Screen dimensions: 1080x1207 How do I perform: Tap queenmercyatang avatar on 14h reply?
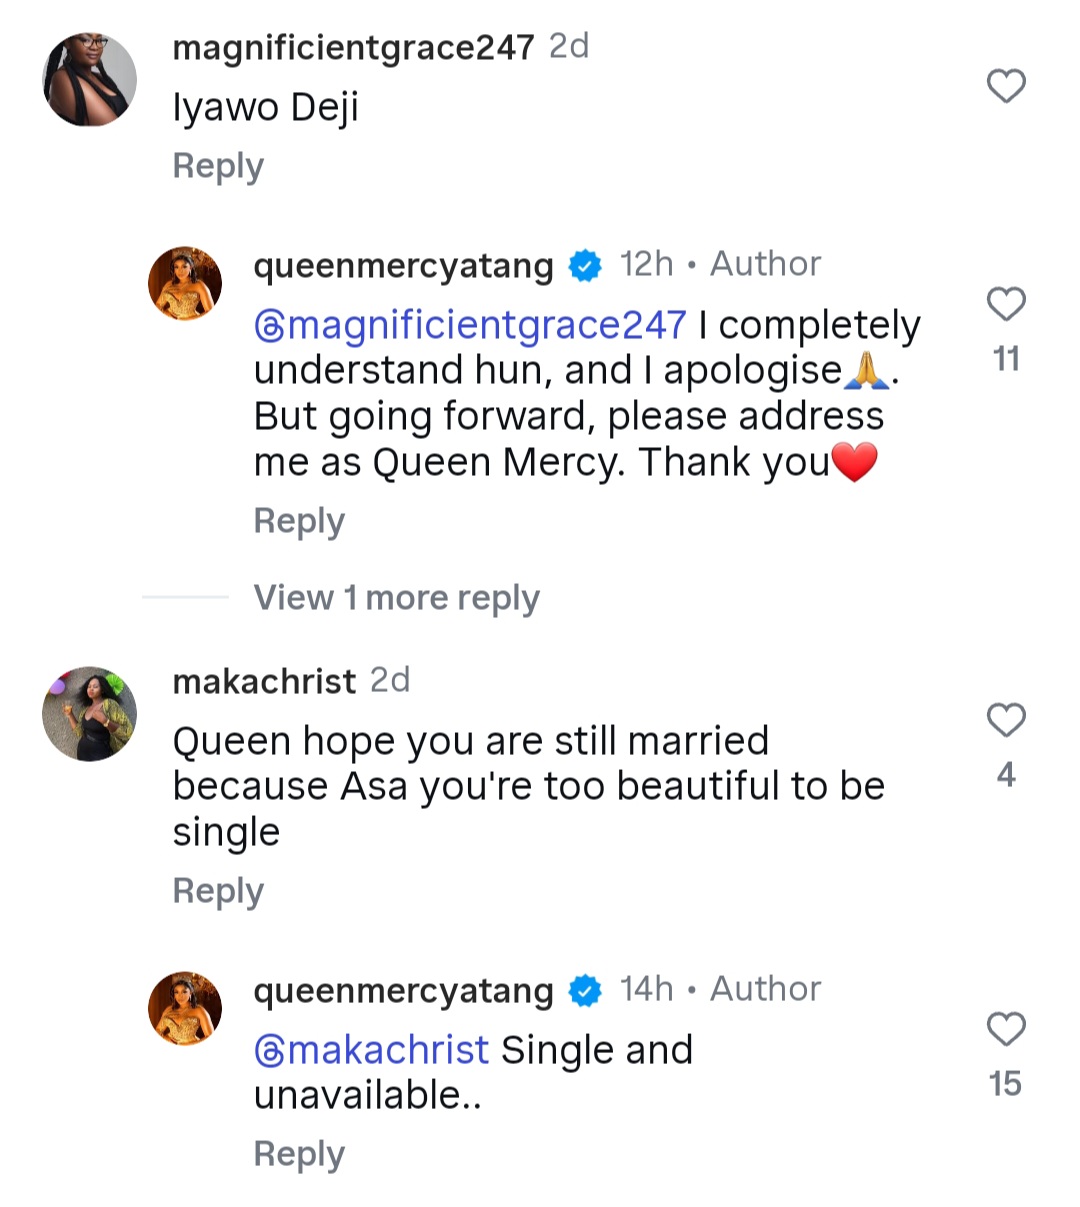[185, 1008]
